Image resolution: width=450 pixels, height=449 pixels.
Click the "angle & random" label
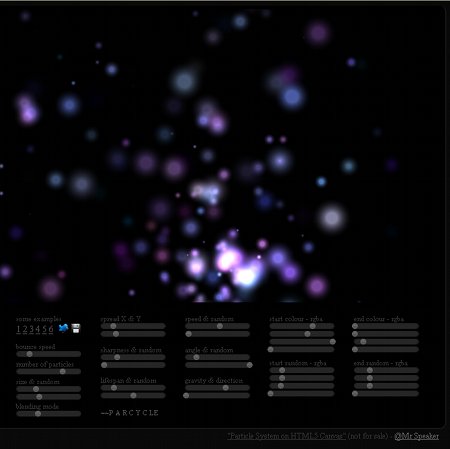coord(209,350)
